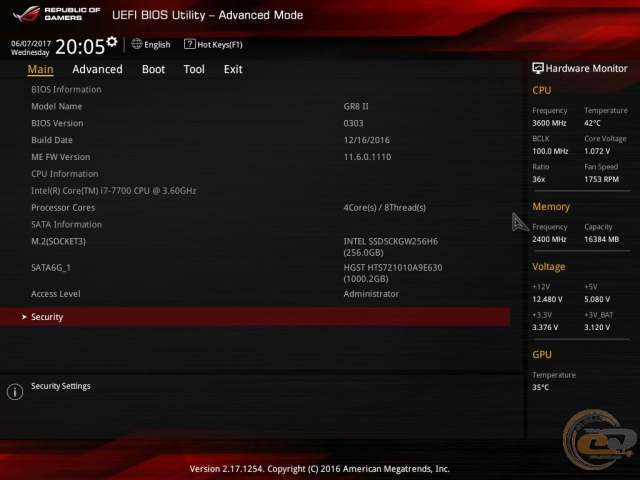
Task: Click the Hot Keys question mark icon
Action: 190,44
